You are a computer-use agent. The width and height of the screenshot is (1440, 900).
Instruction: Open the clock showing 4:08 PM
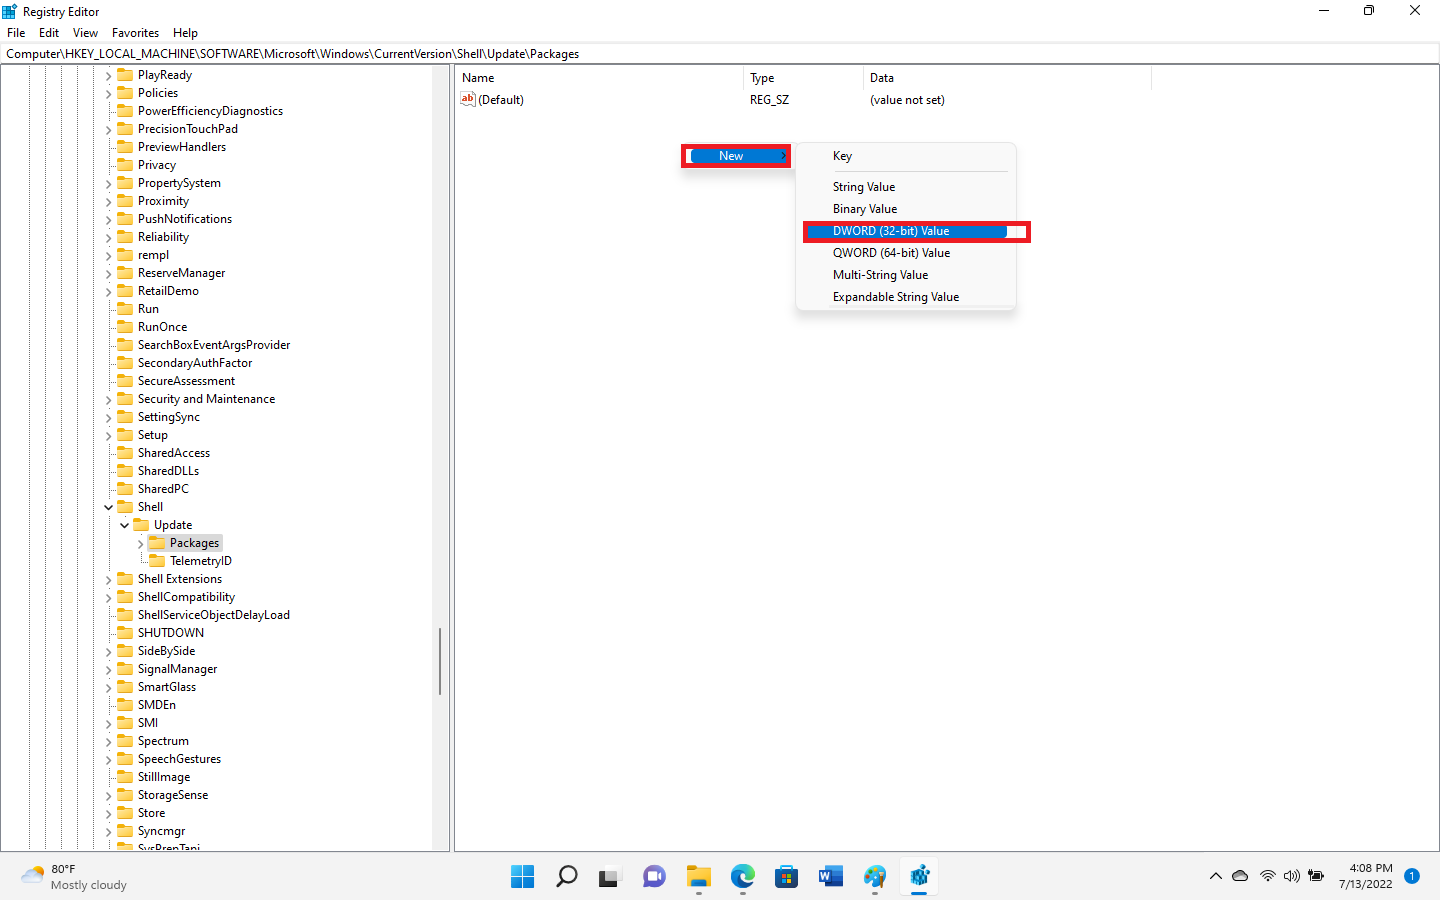(1366, 876)
